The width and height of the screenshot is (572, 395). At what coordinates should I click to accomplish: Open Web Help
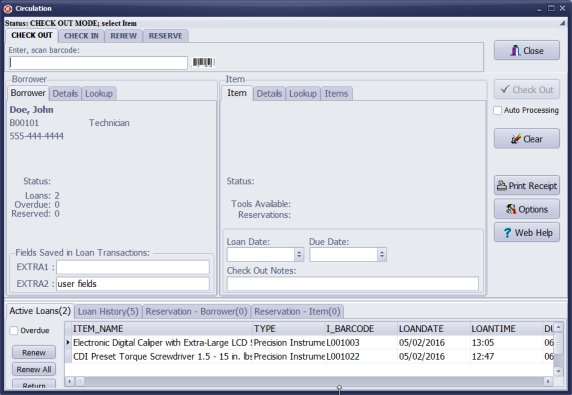pyautogui.click(x=527, y=232)
